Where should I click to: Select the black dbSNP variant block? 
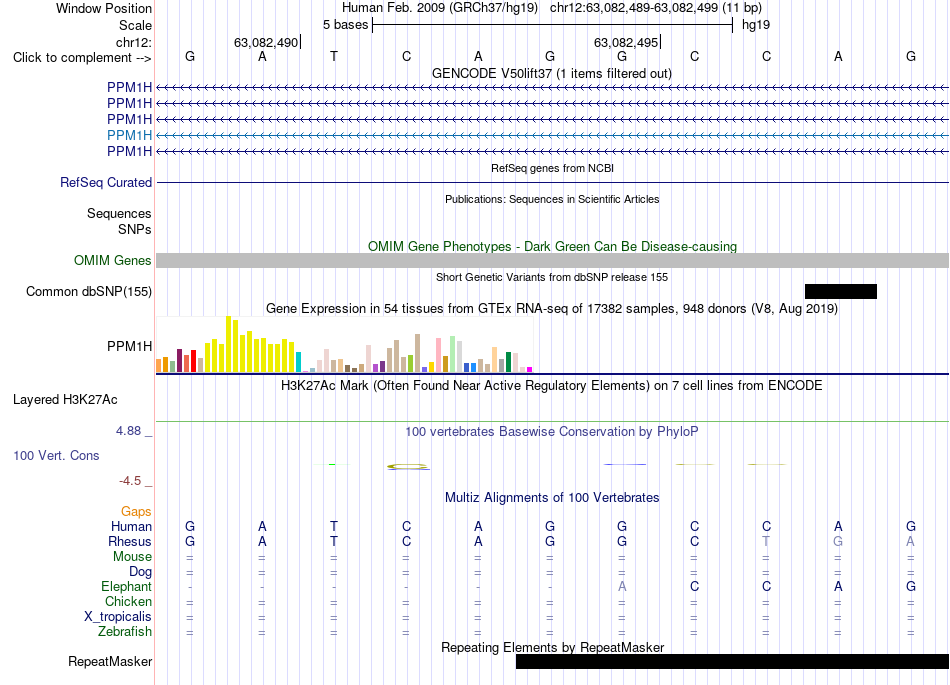[840, 291]
